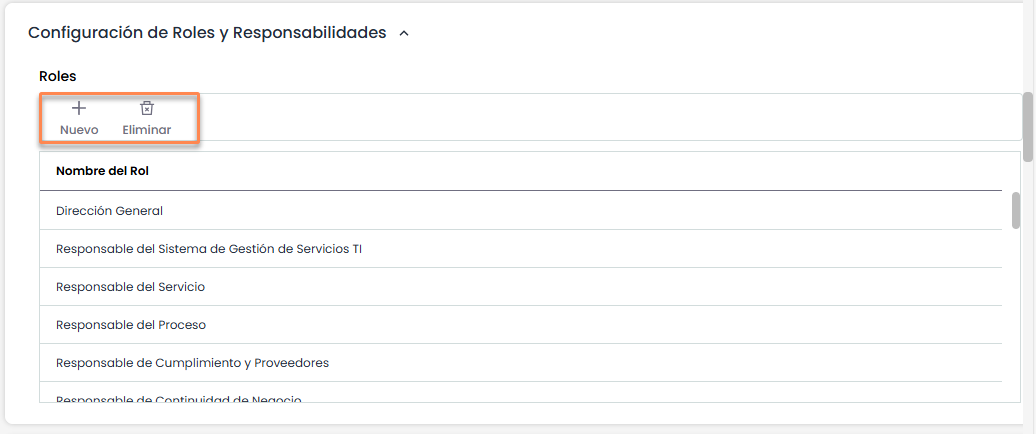
Task: Click the trash can Eliminar icon
Action: point(146,108)
